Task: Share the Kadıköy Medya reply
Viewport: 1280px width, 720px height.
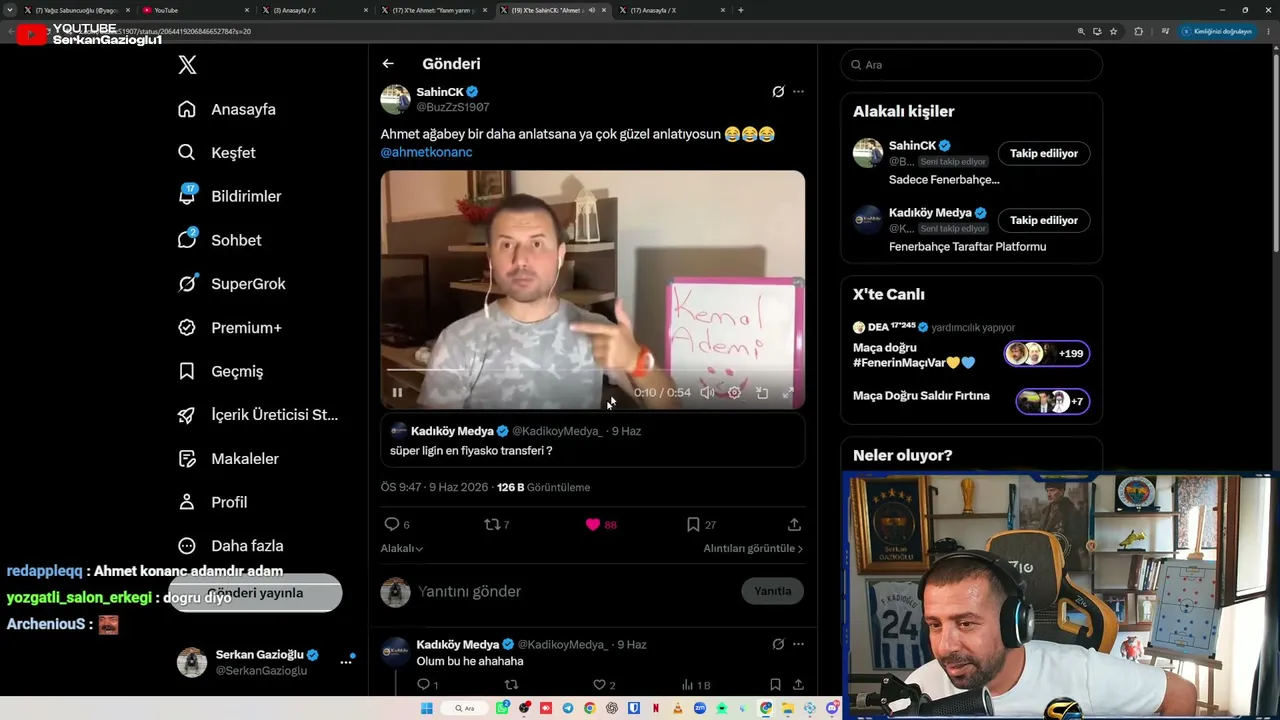Action: pyautogui.click(x=798, y=685)
